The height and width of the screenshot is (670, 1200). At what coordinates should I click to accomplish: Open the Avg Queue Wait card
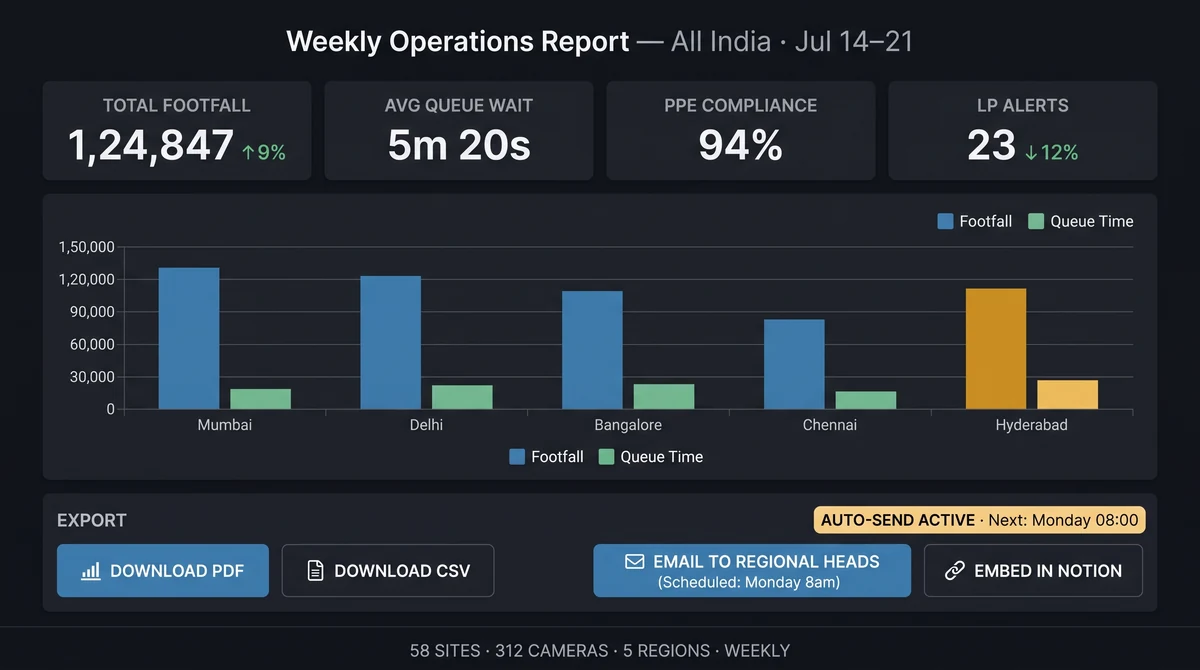tap(459, 131)
